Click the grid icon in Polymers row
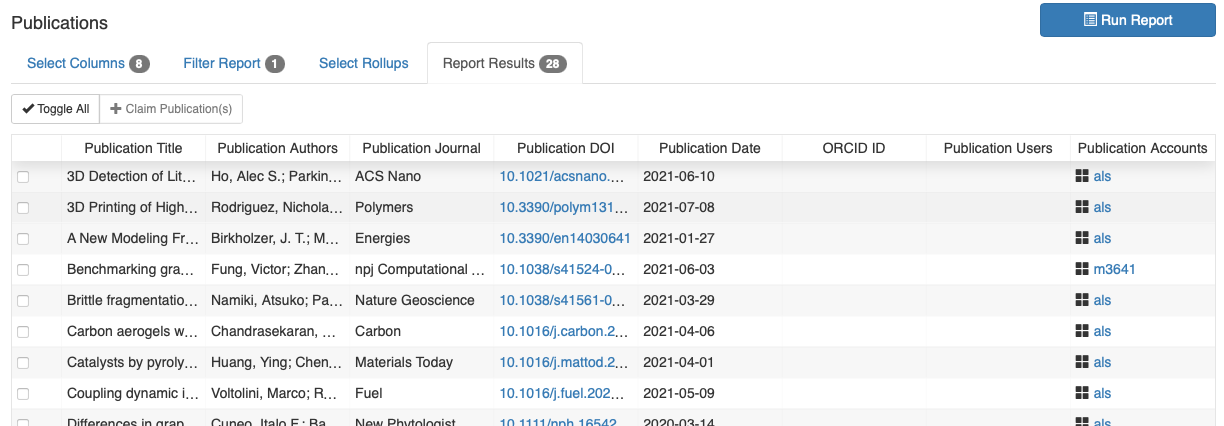This screenshot has width=1224, height=426. (x=1081, y=207)
